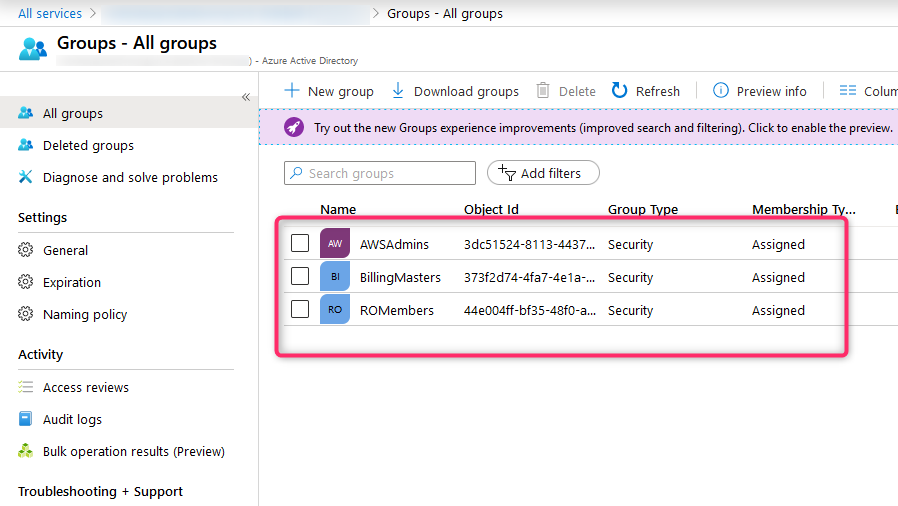
Task: Click the Refresh button label
Action: (x=657, y=92)
